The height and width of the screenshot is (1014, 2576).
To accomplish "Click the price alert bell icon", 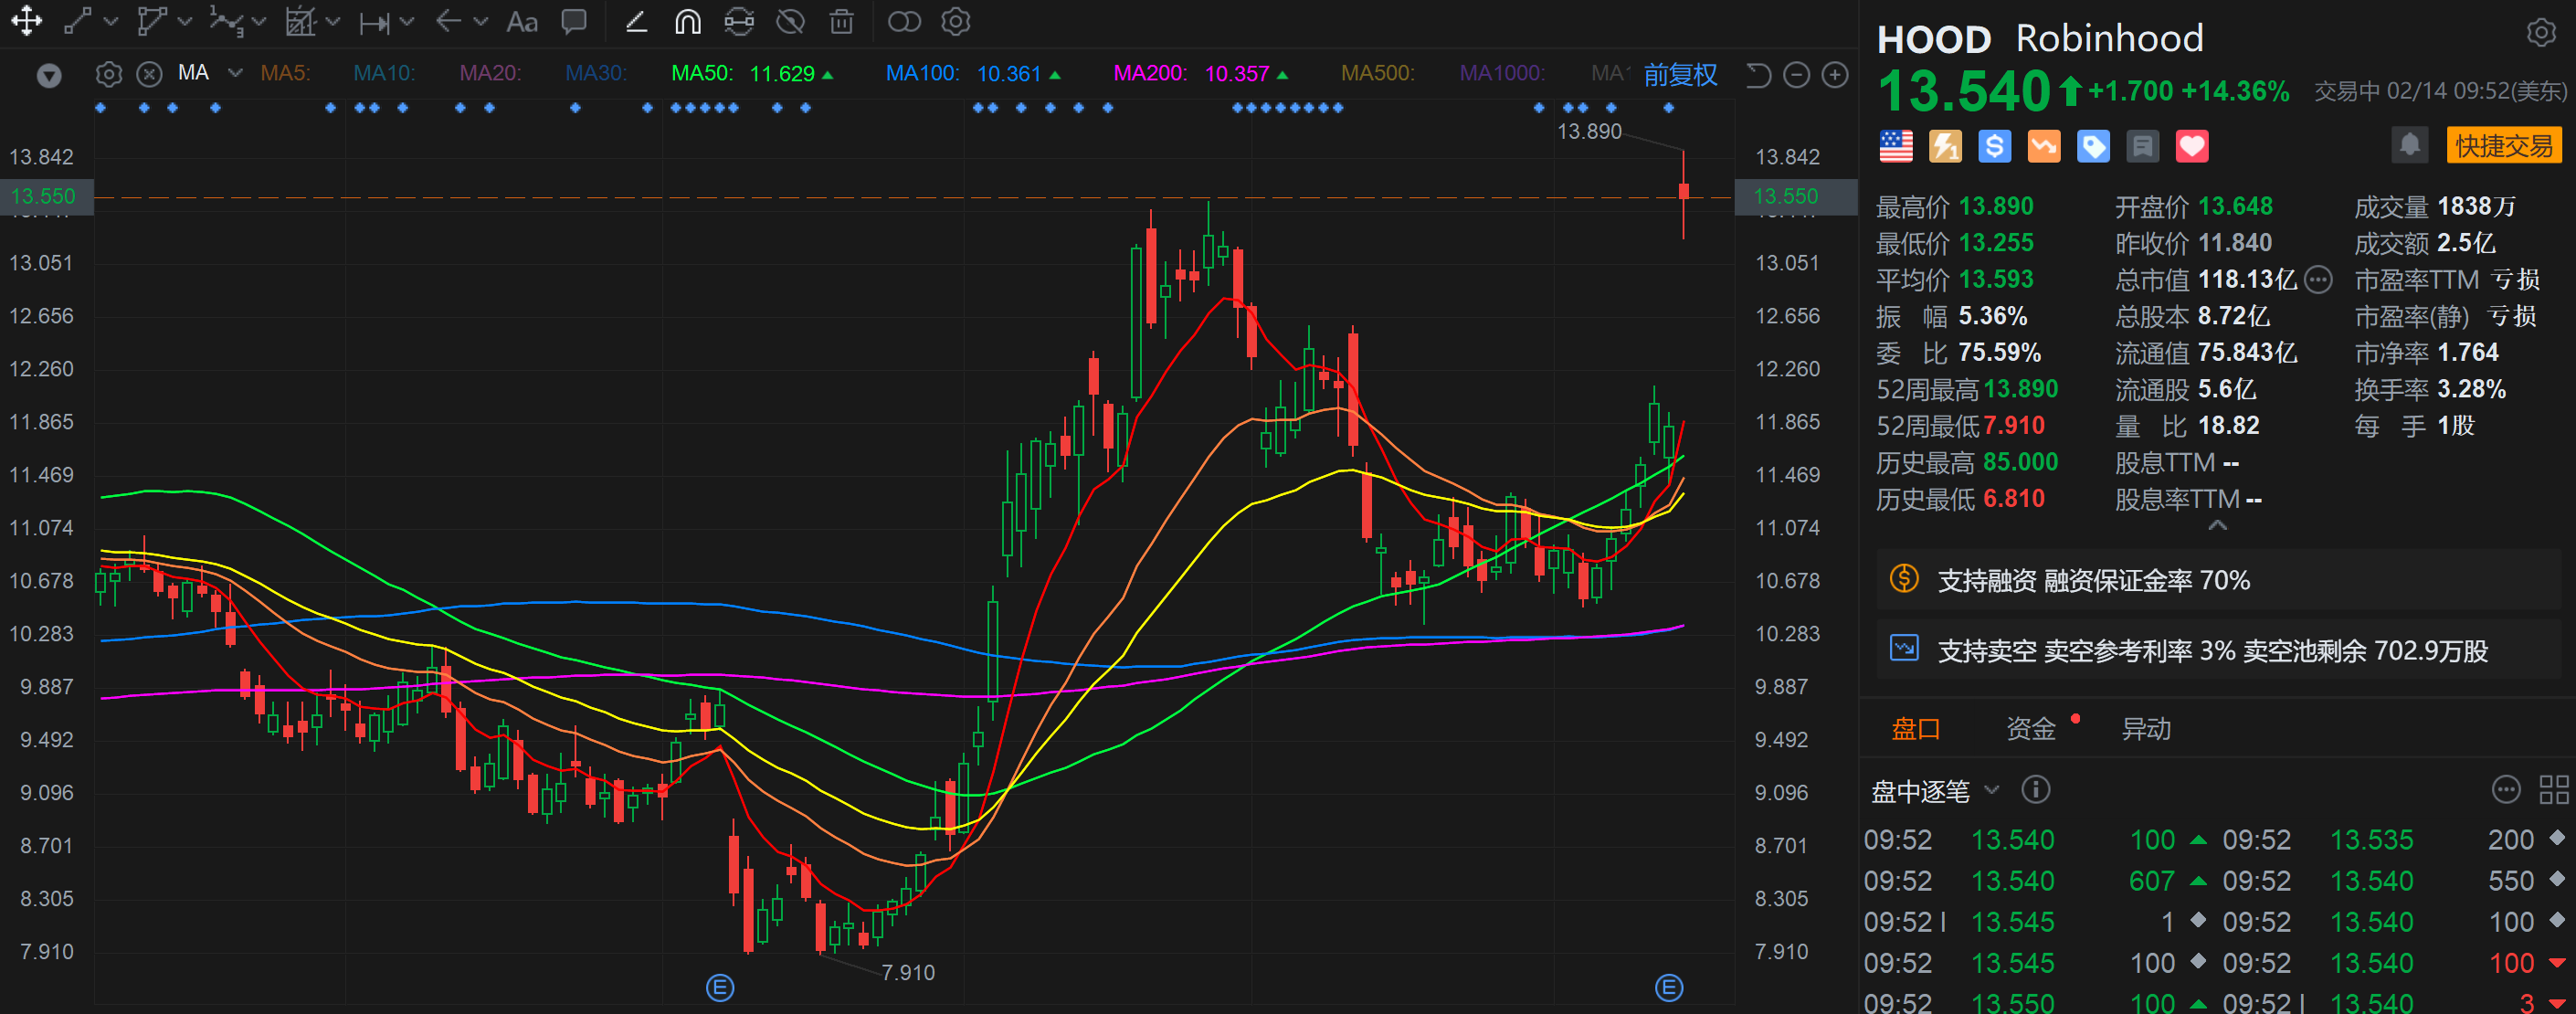I will tap(2409, 146).
